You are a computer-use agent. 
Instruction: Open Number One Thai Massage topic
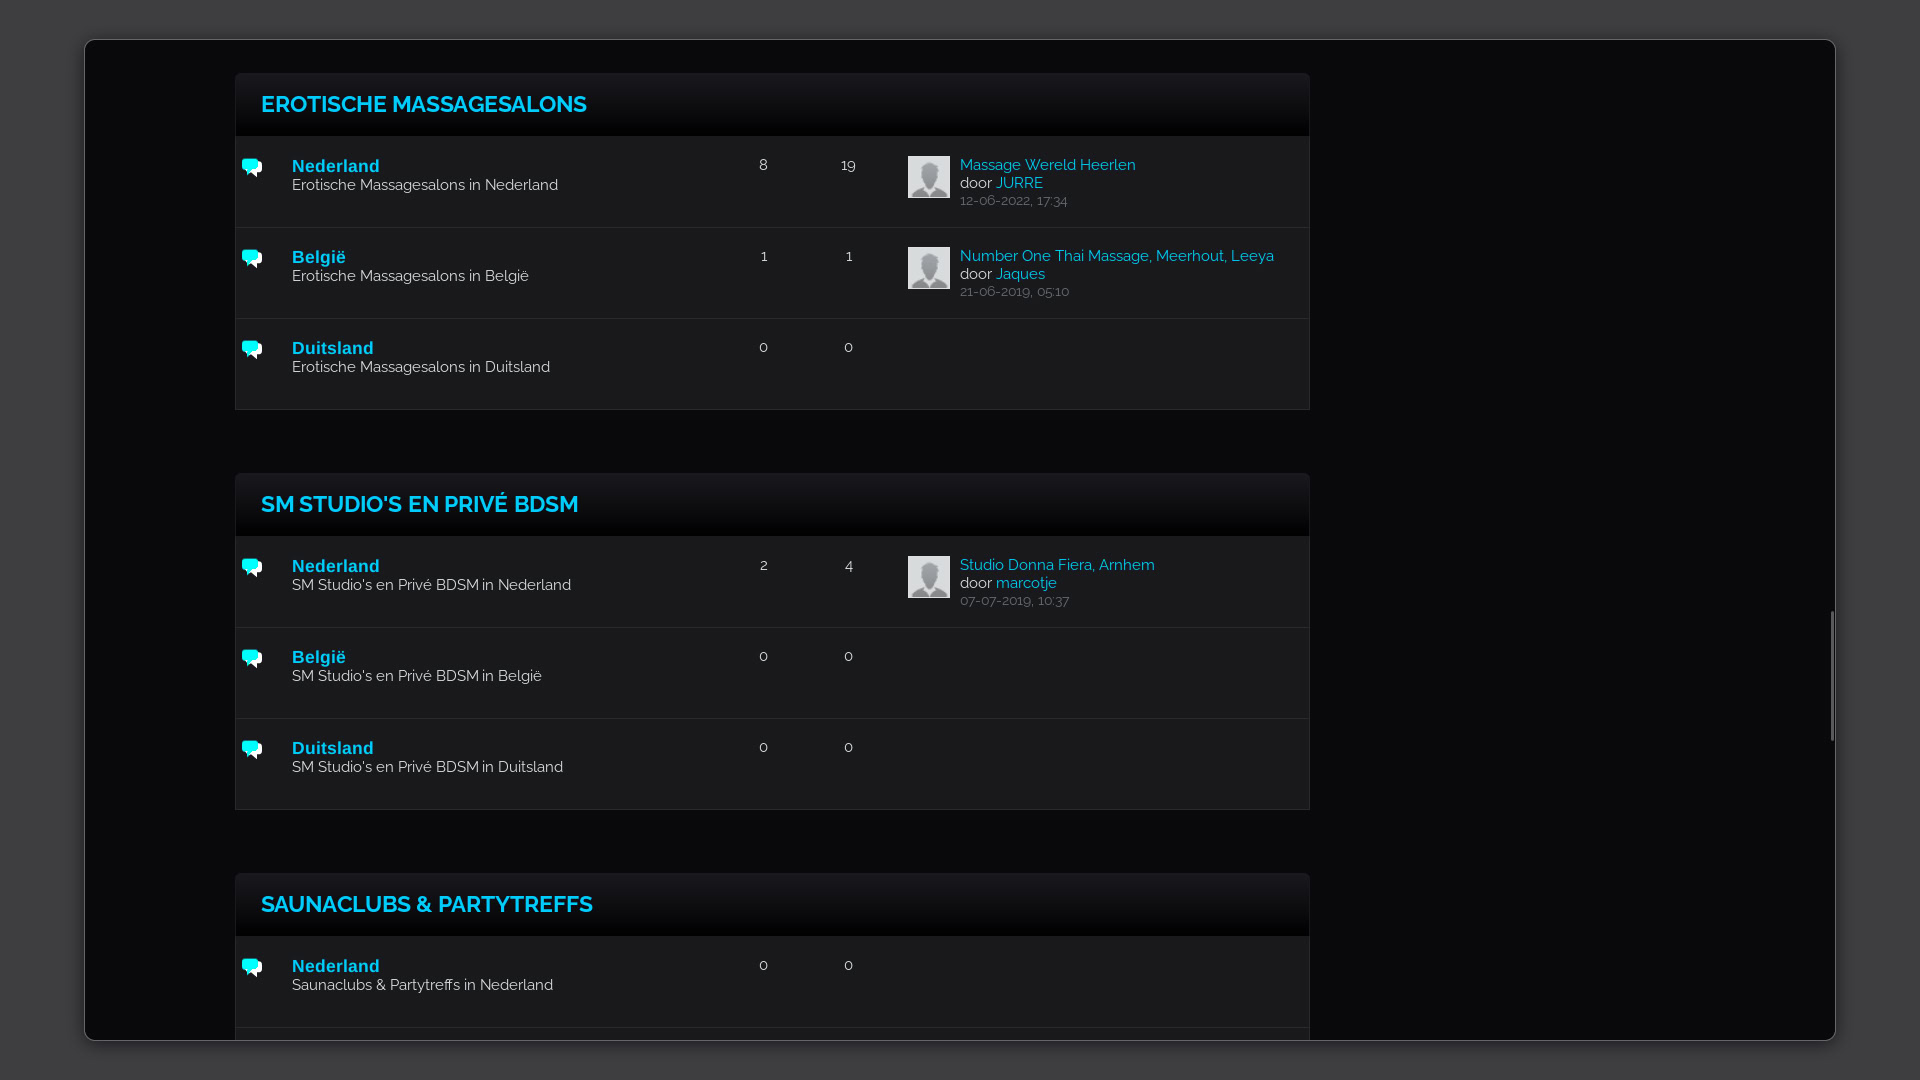[x=1116, y=256]
